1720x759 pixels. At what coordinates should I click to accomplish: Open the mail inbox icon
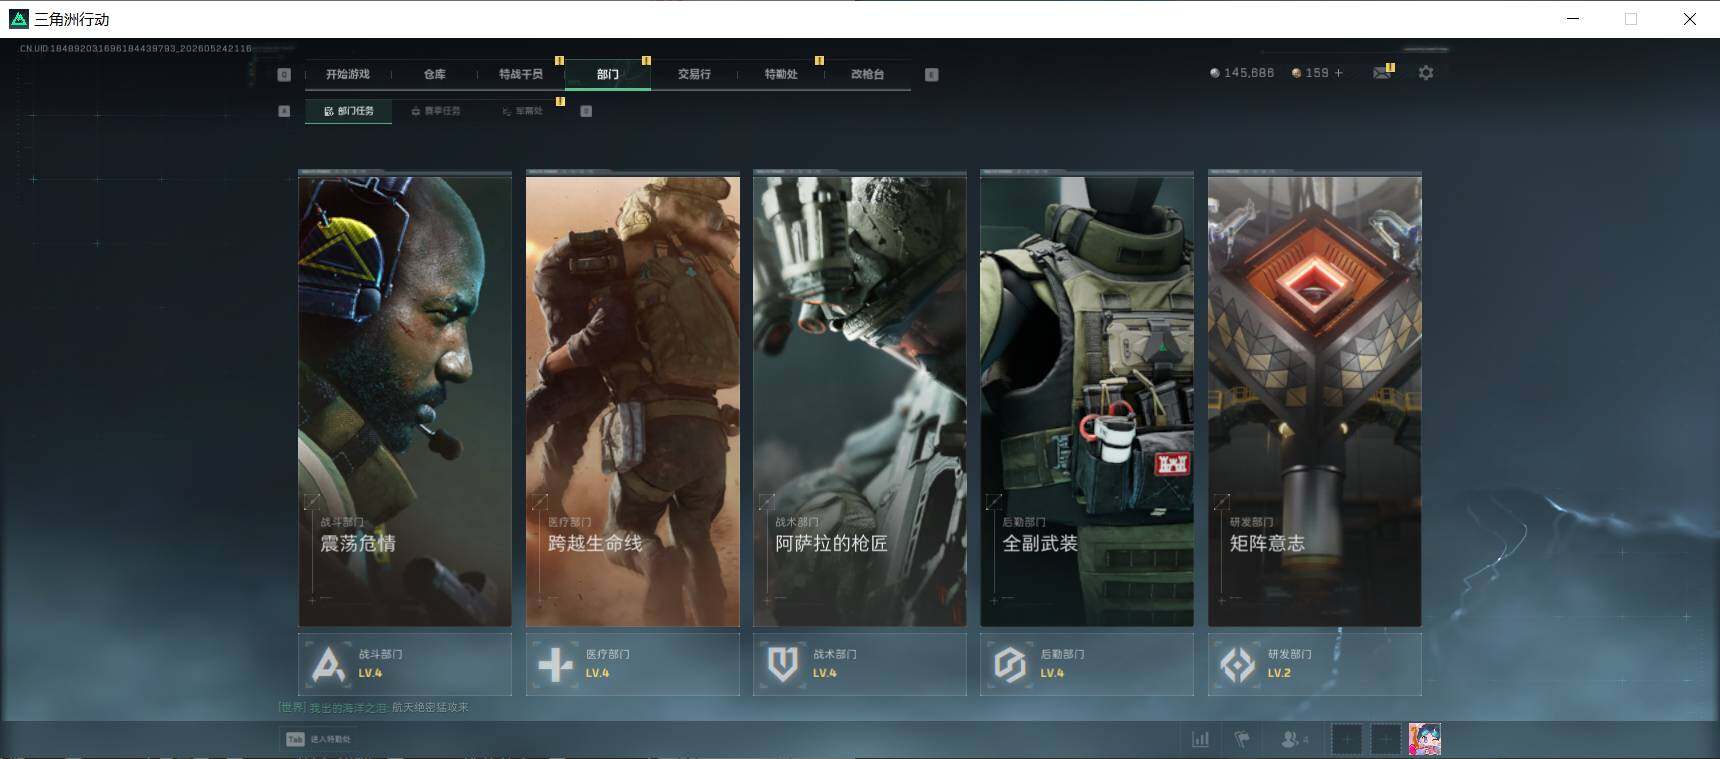click(1382, 73)
